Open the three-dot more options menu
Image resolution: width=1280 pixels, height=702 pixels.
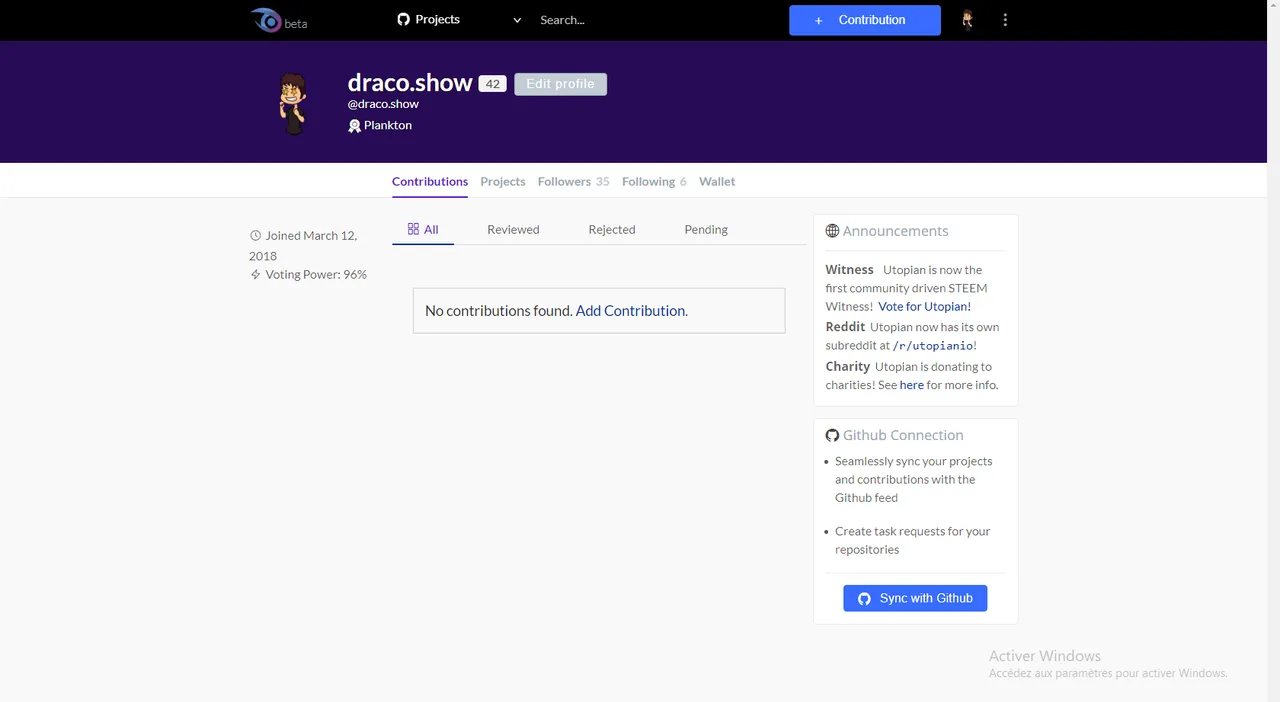(x=1005, y=20)
